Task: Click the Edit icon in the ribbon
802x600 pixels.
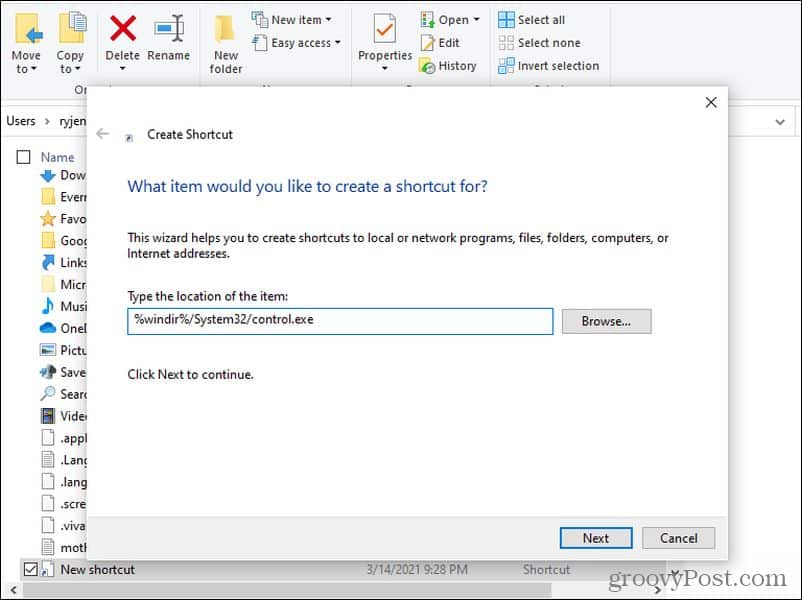Action: click(x=431, y=44)
